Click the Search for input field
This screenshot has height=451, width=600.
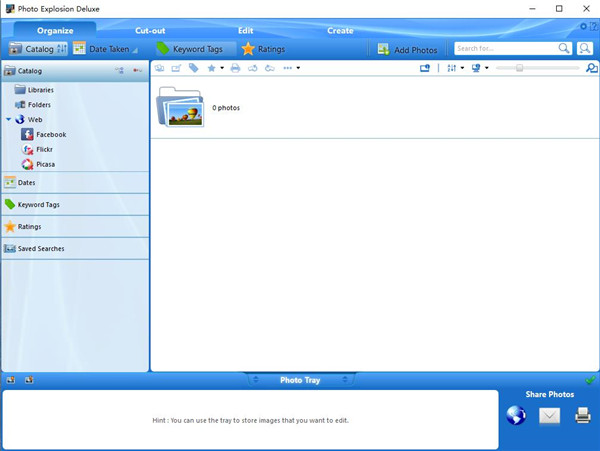click(506, 49)
